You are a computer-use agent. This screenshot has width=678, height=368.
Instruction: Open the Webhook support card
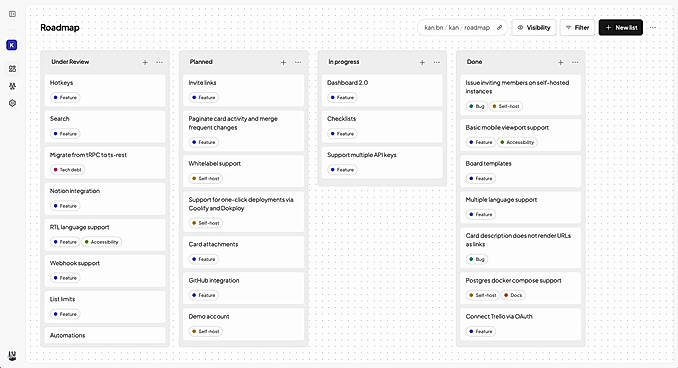click(105, 271)
